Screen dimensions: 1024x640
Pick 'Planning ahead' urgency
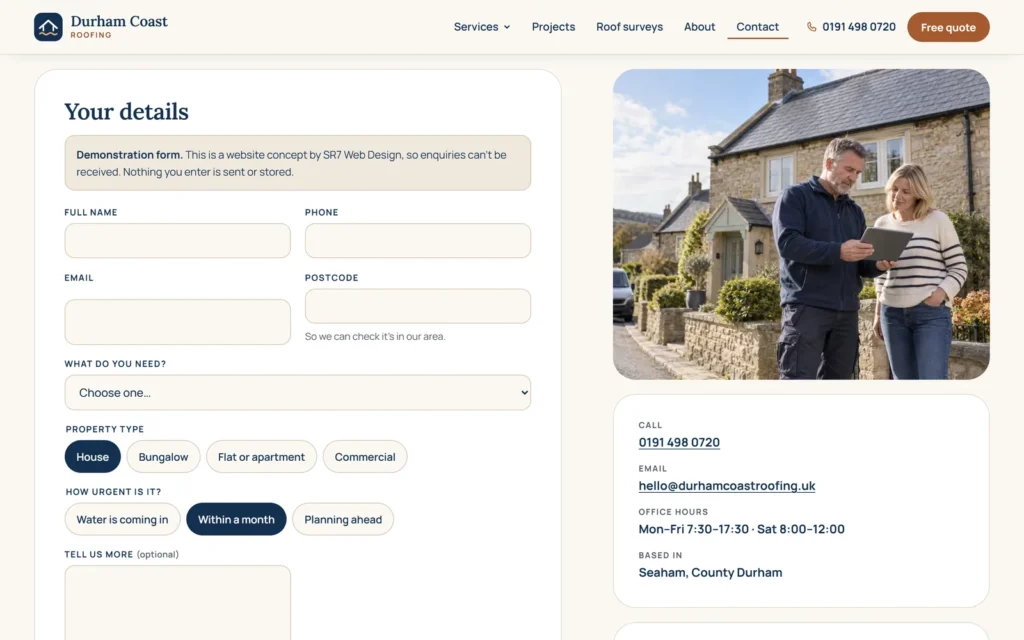click(343, 519)
